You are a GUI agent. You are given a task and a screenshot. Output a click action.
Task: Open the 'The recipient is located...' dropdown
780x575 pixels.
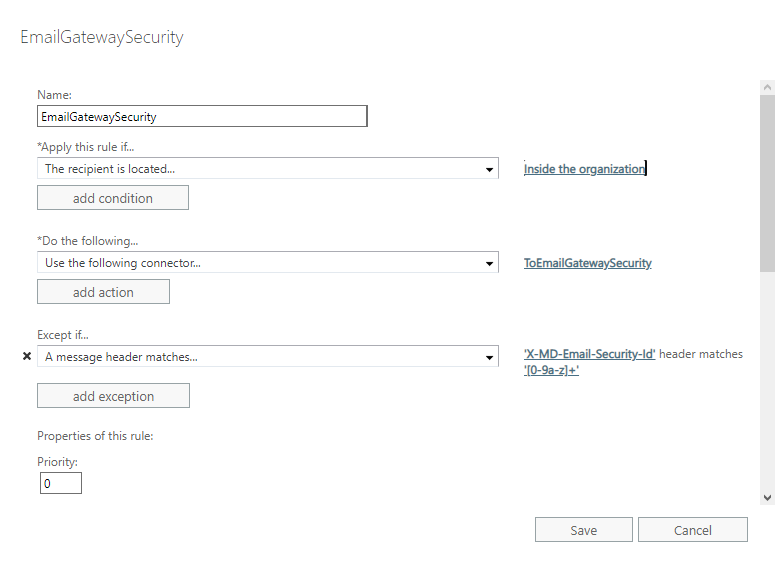pos(267,169)
